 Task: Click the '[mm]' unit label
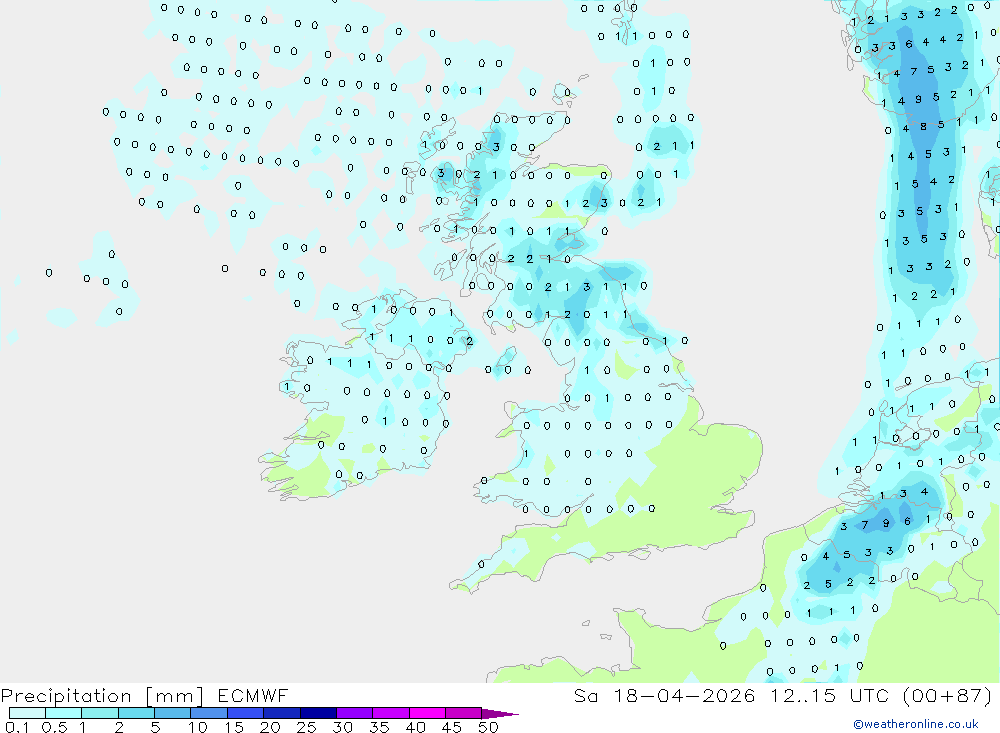coord(174,695)
